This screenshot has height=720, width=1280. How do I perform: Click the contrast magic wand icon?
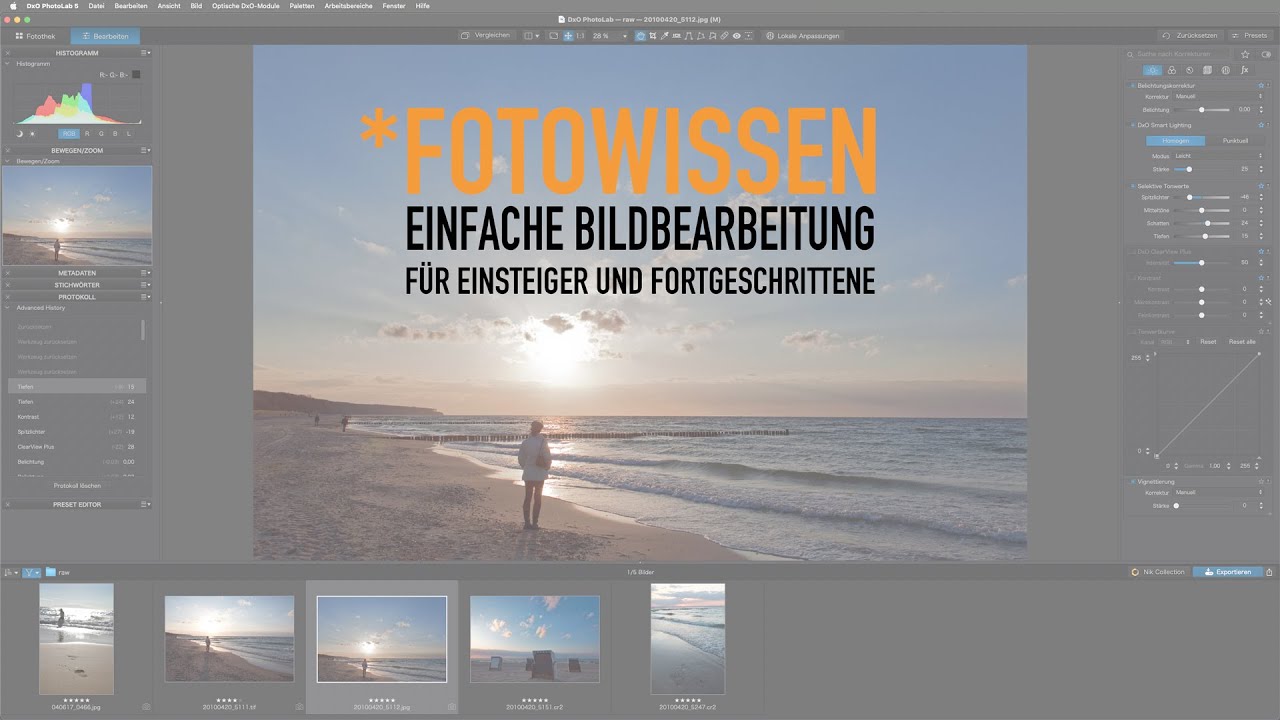tap(1267, 301)
